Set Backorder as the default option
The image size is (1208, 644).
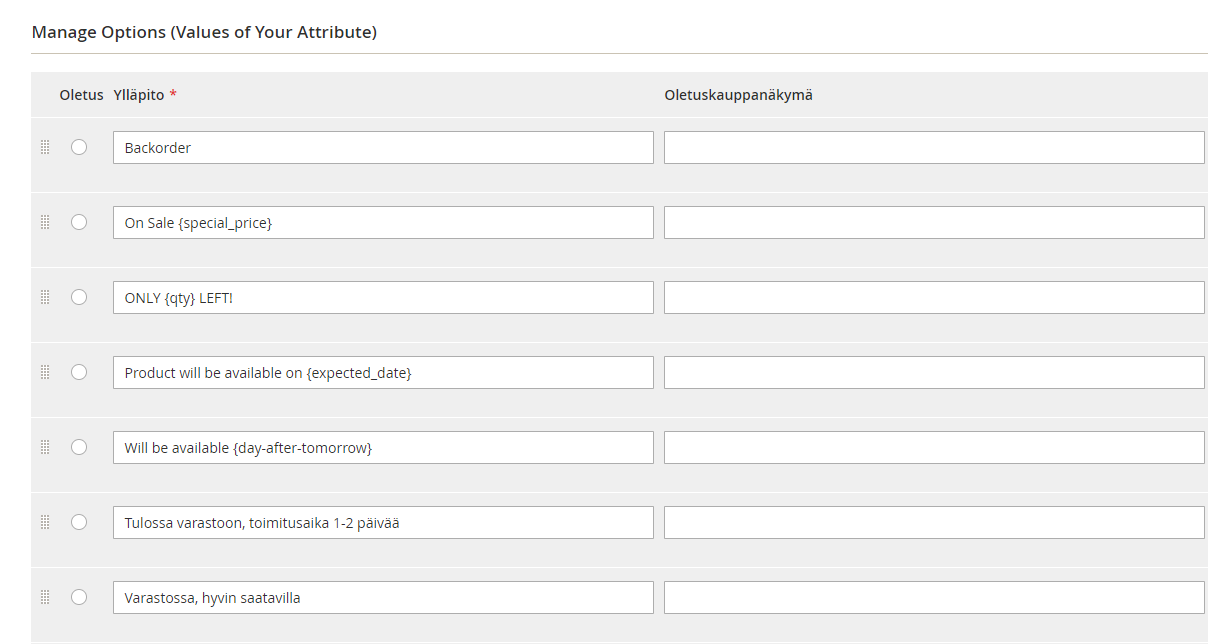pos(79,147)
